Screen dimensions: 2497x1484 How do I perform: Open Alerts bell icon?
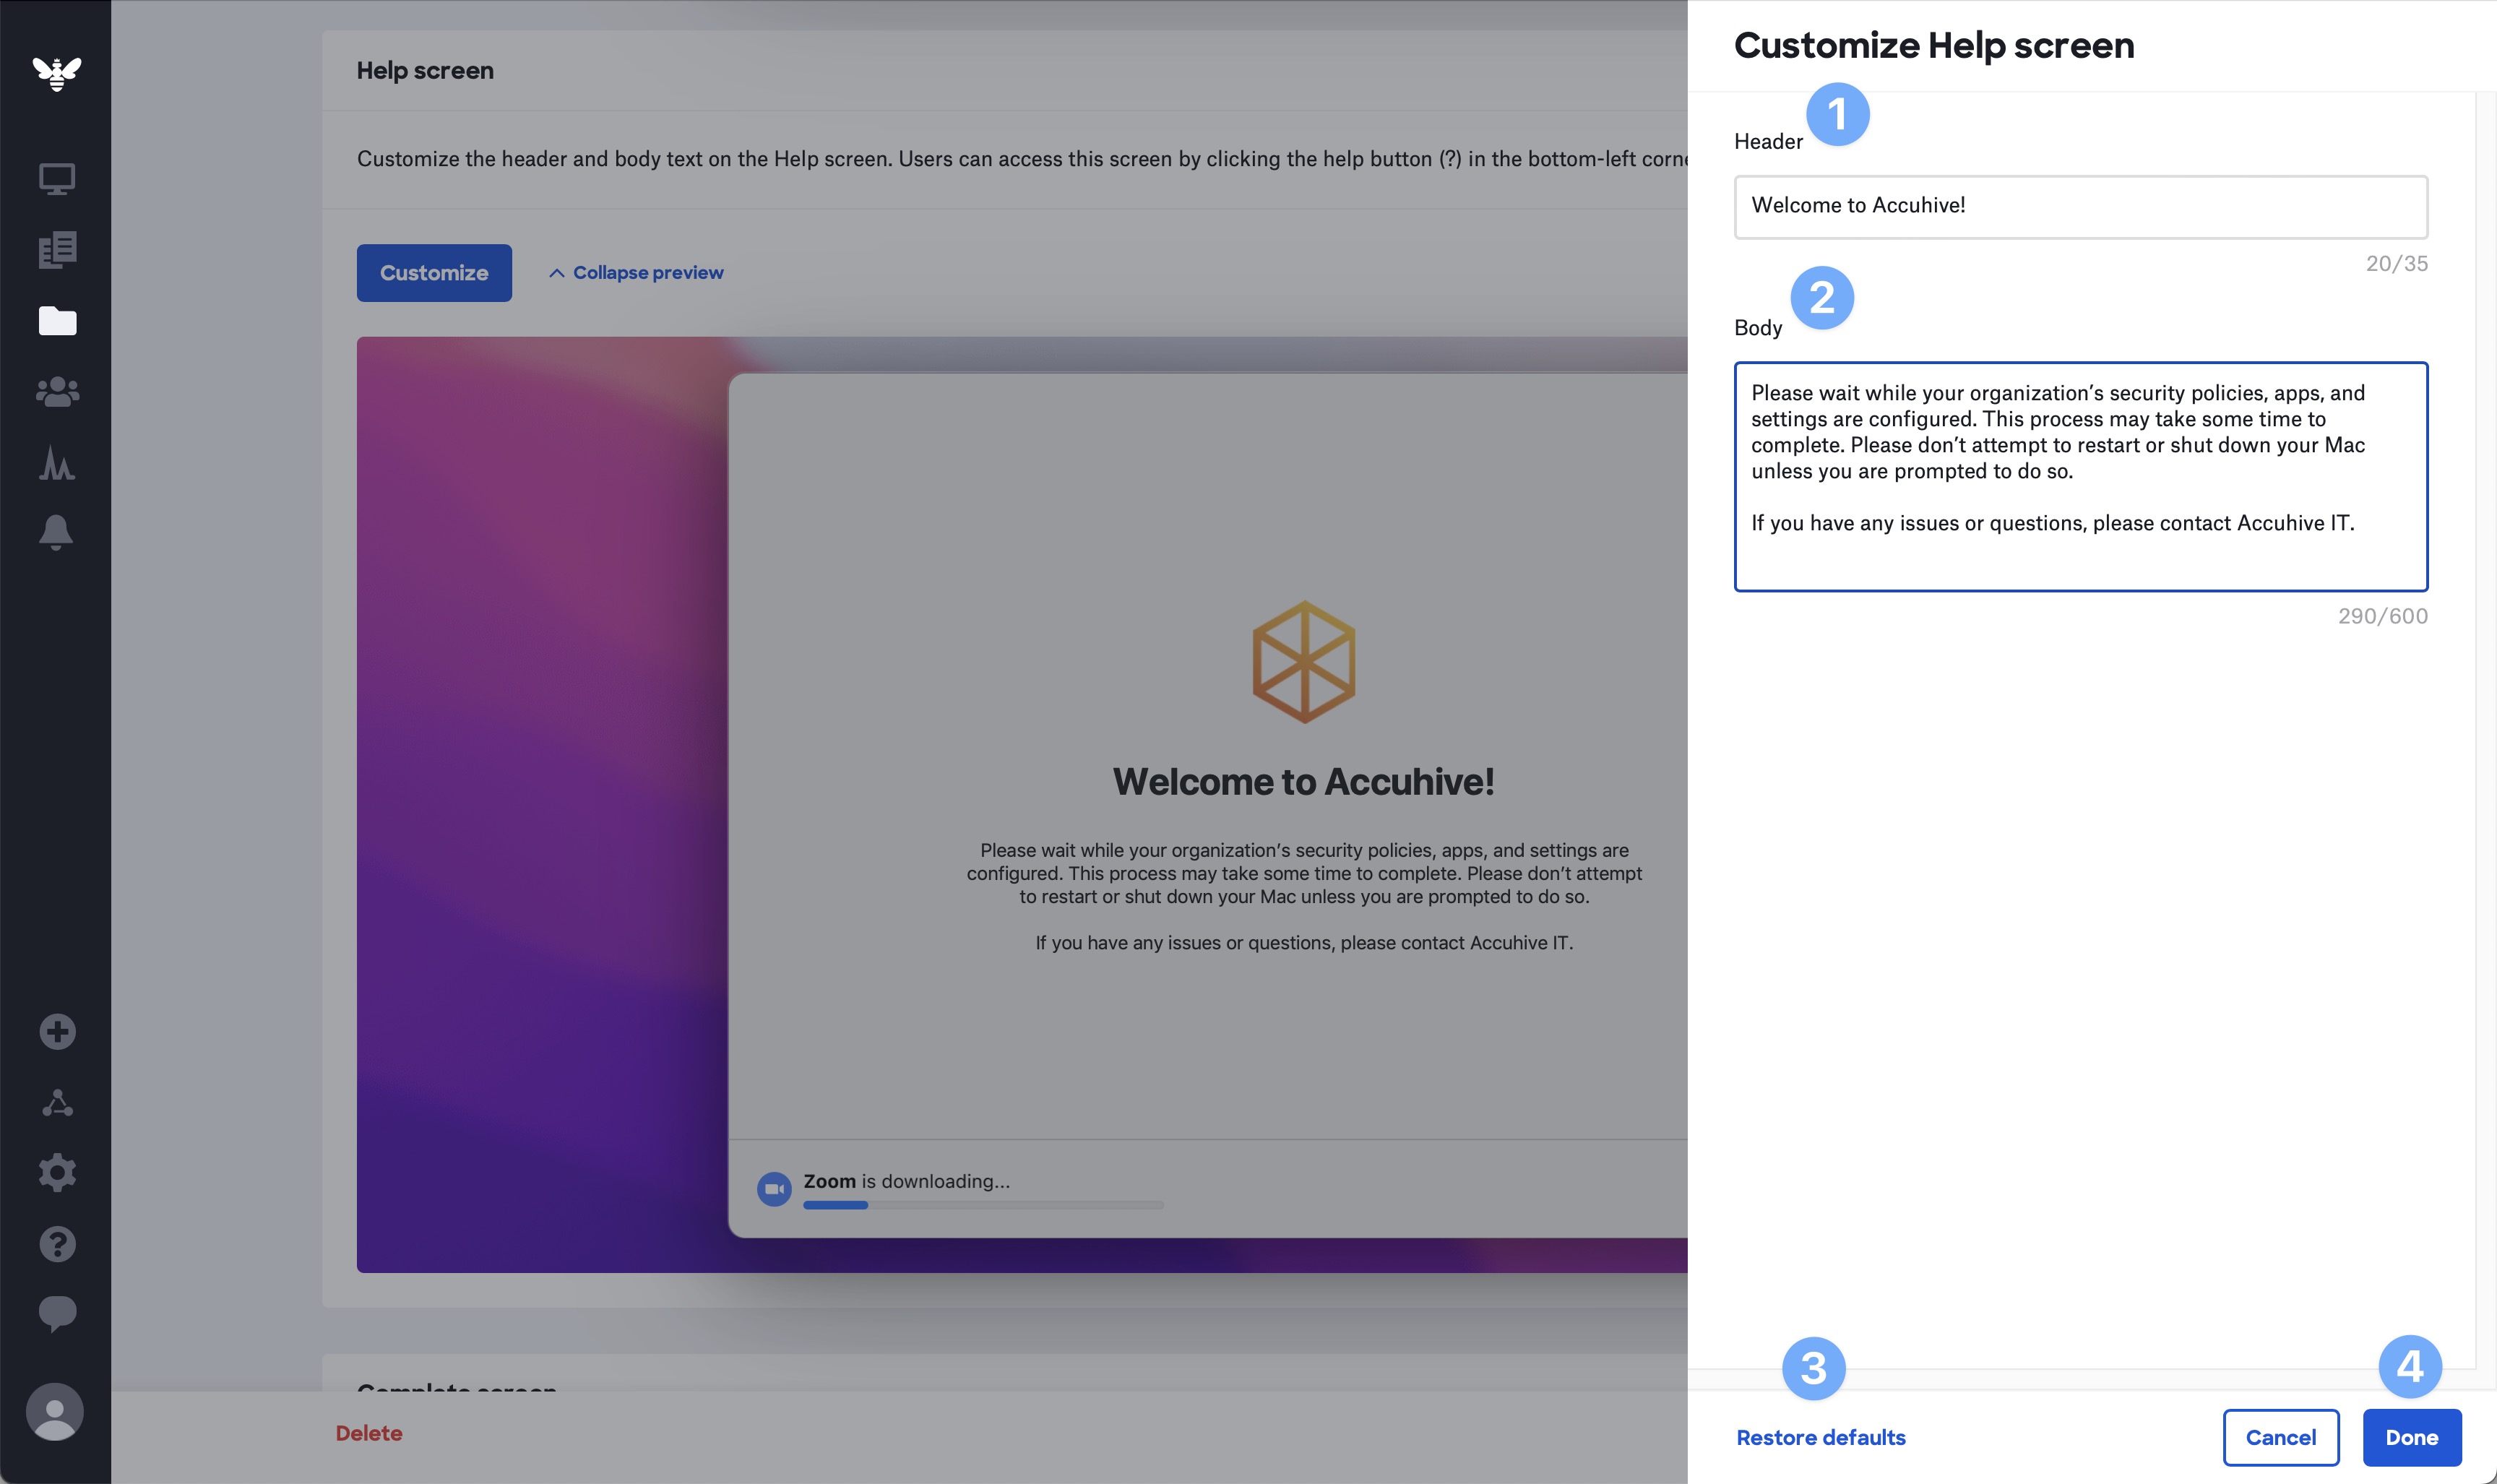56,532
